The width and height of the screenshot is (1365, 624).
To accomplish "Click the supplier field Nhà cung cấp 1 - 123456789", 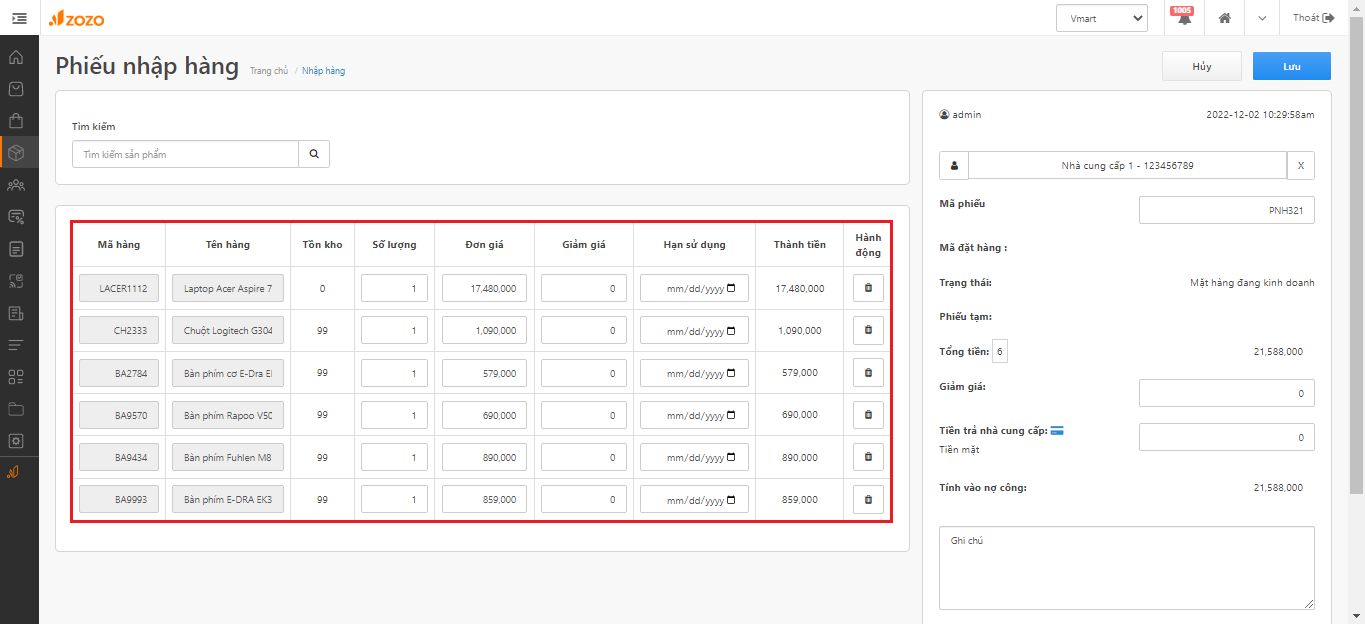I will coord(1127,165).
